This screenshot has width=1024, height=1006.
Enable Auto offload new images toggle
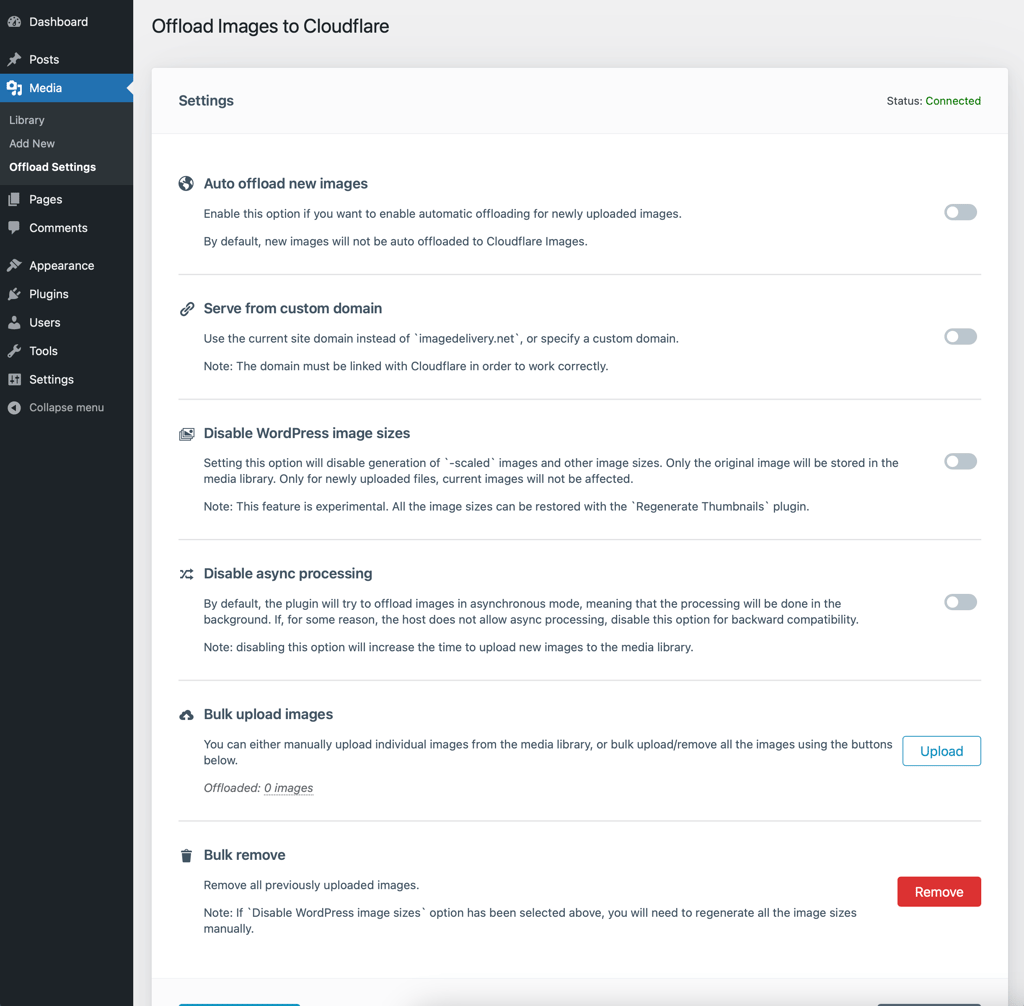point(960,212)
